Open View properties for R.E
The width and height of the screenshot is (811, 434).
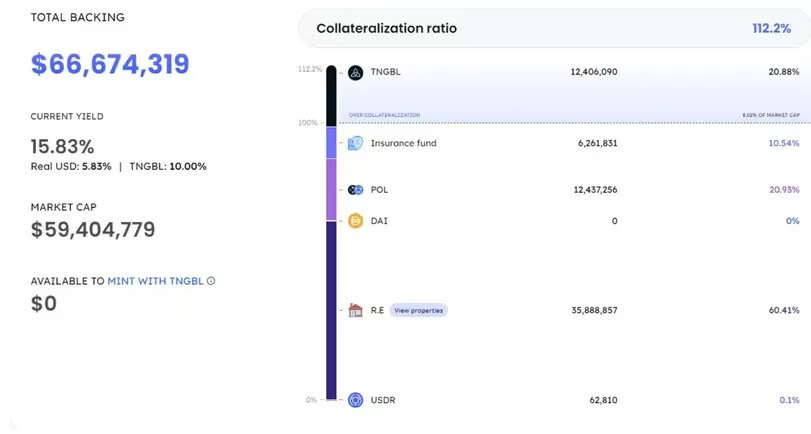tap(418, 310)
